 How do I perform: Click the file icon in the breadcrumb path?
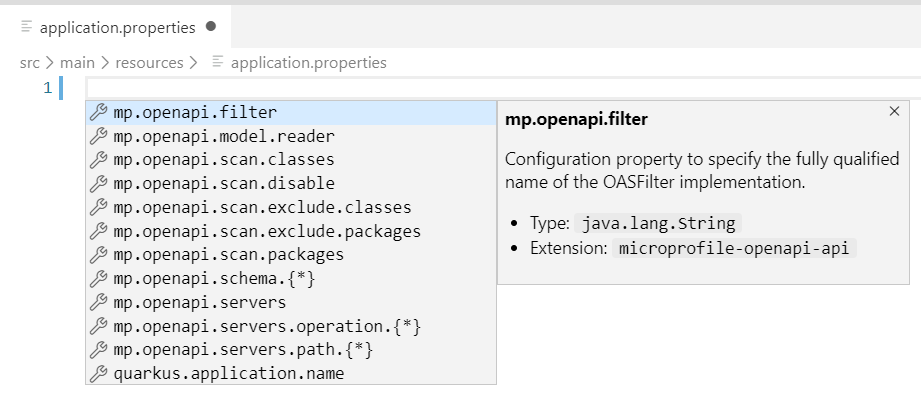(x=218, y=62)
